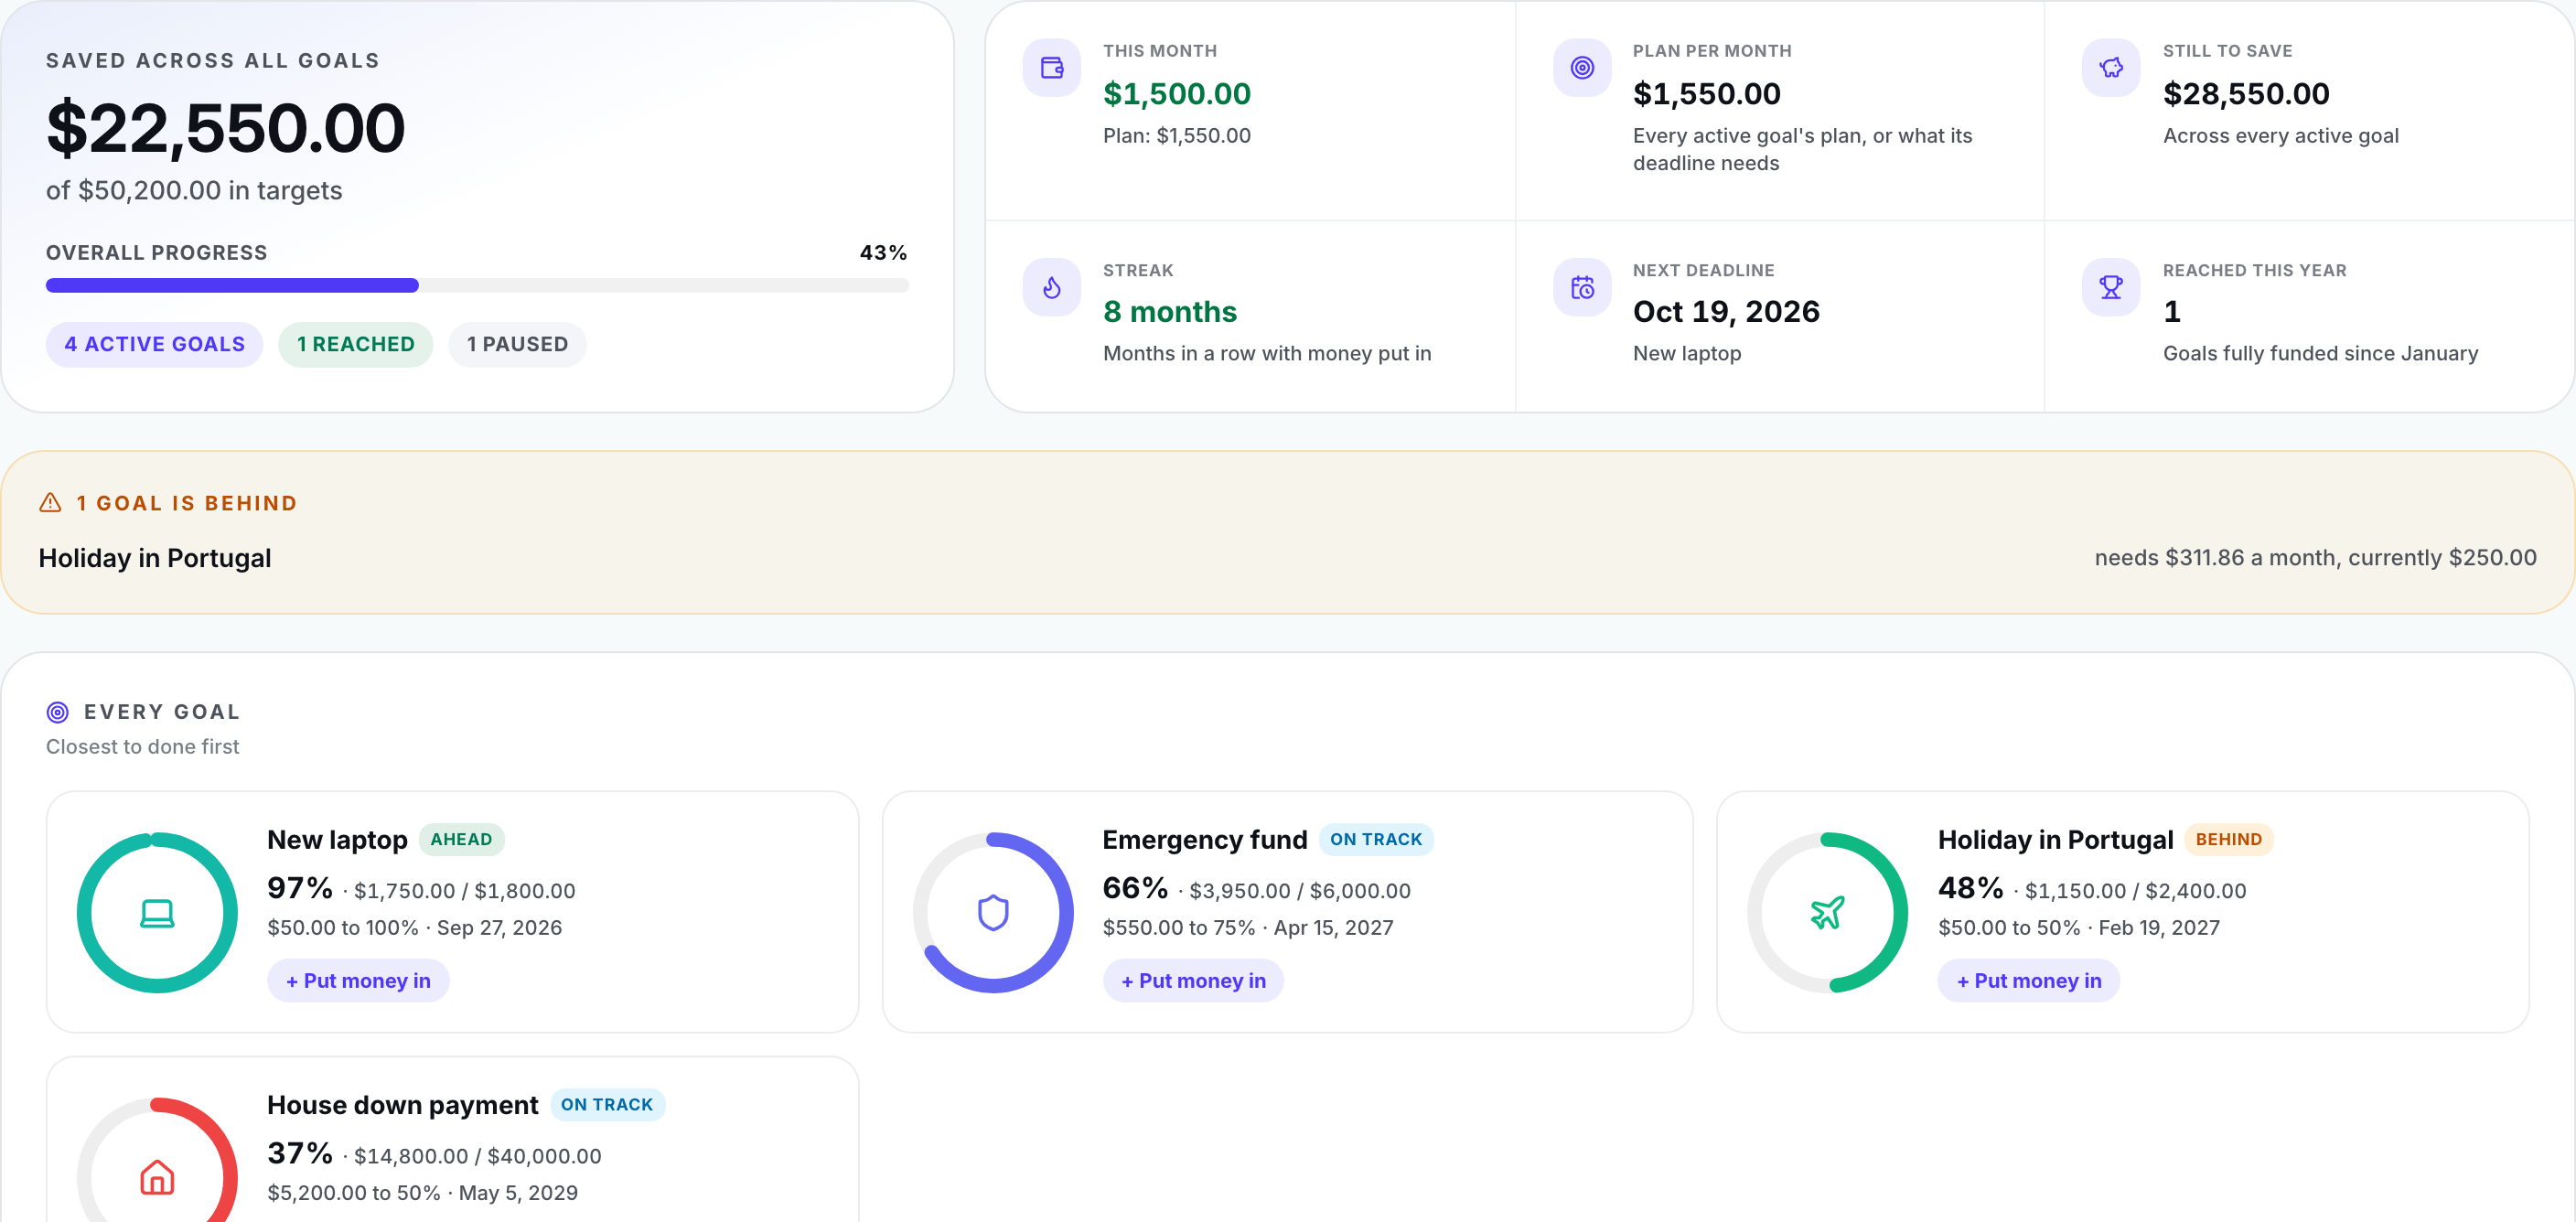This screenshot has width=2576, height=1222.
Task: Click the 66% value on Emergency fund
Action: [x=1135, y=887]
